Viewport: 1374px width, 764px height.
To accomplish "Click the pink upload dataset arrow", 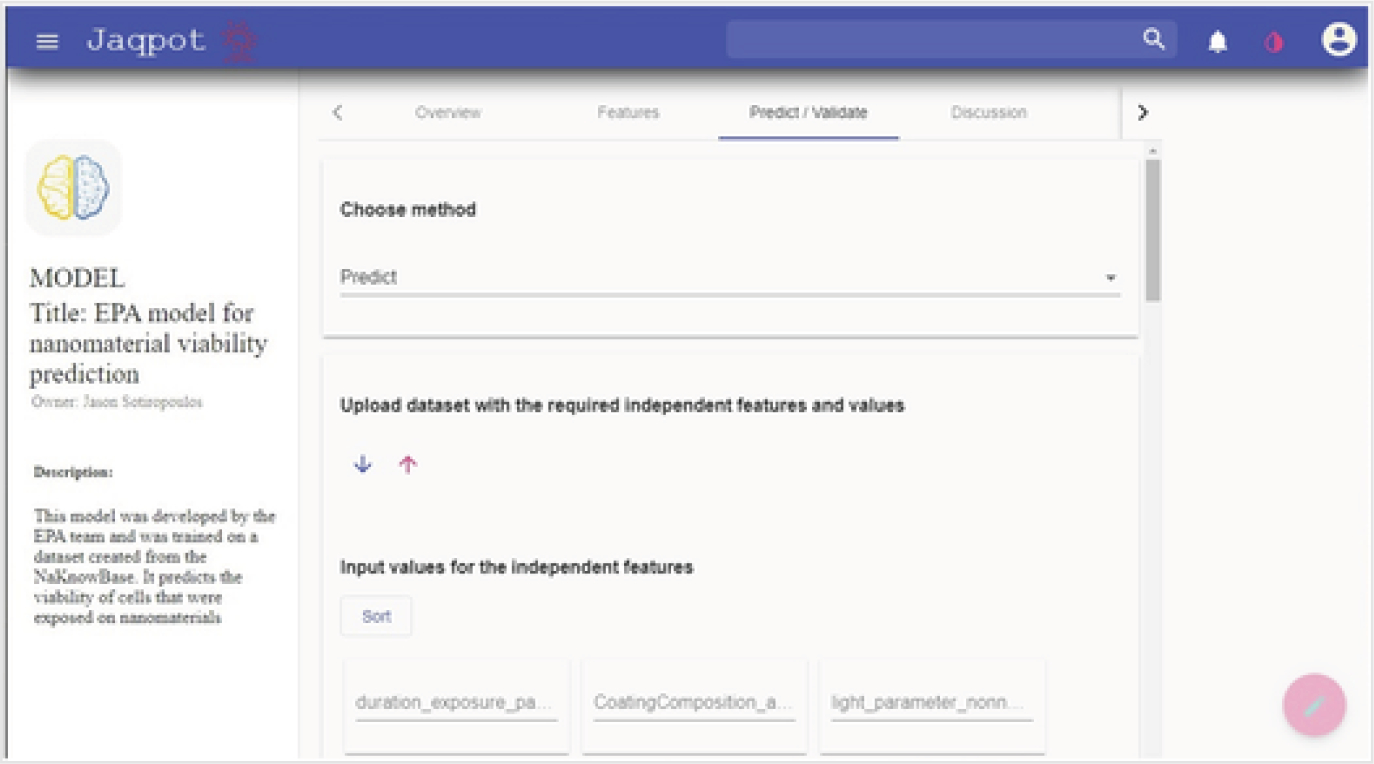I will [407, 464].
